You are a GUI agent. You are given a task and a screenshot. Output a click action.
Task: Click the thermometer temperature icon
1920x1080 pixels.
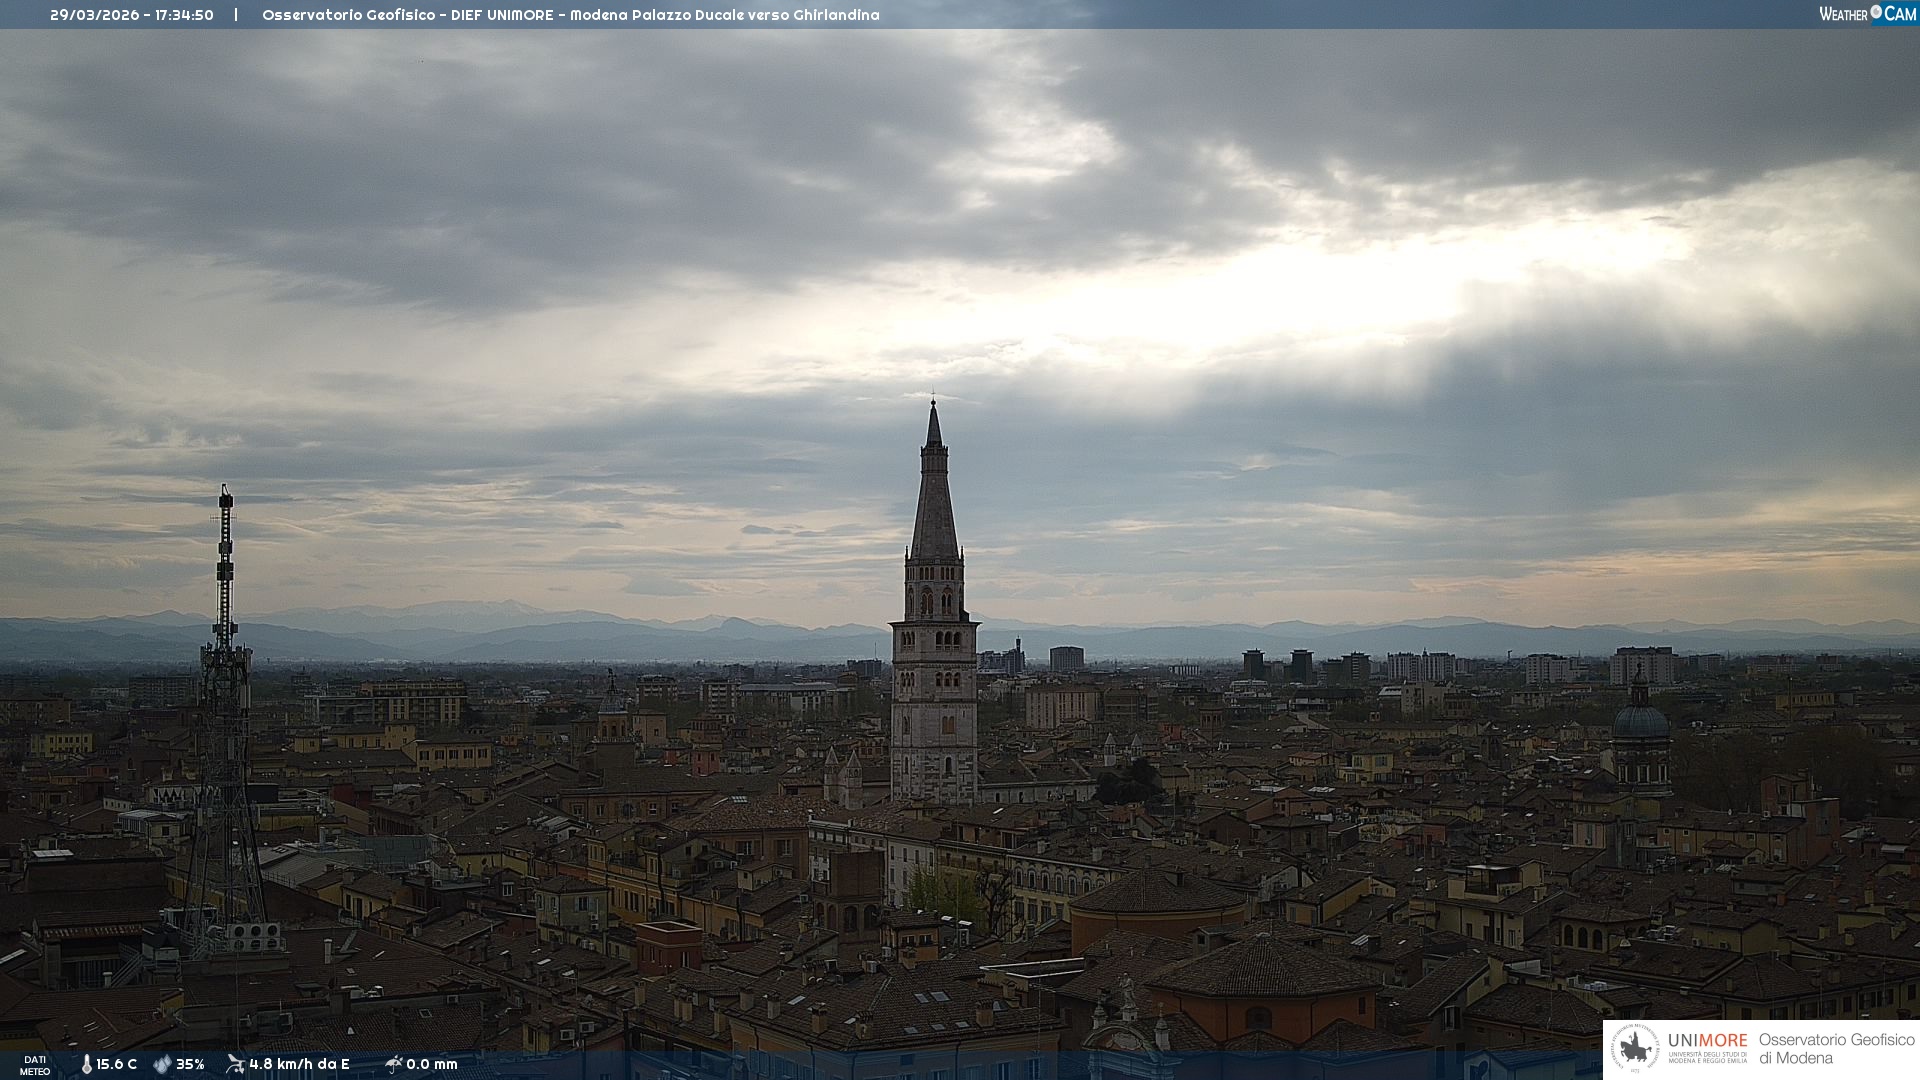click(x=86, y=1065)
